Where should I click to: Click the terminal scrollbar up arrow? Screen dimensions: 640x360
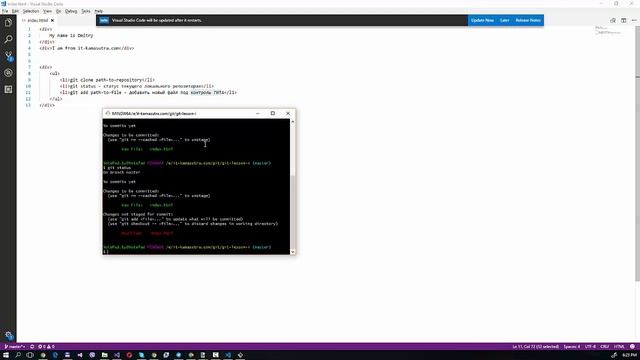pos(293,122)
